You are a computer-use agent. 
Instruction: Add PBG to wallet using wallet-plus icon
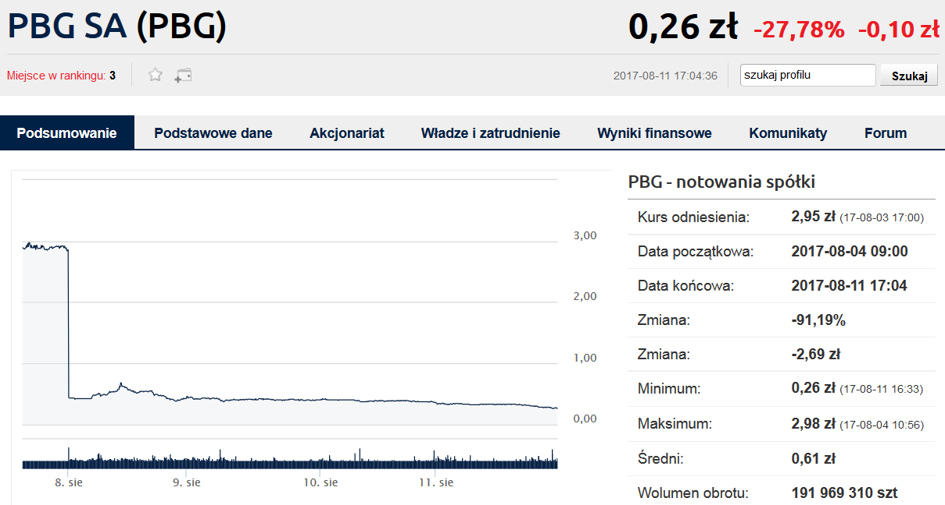tap(183, 75)
